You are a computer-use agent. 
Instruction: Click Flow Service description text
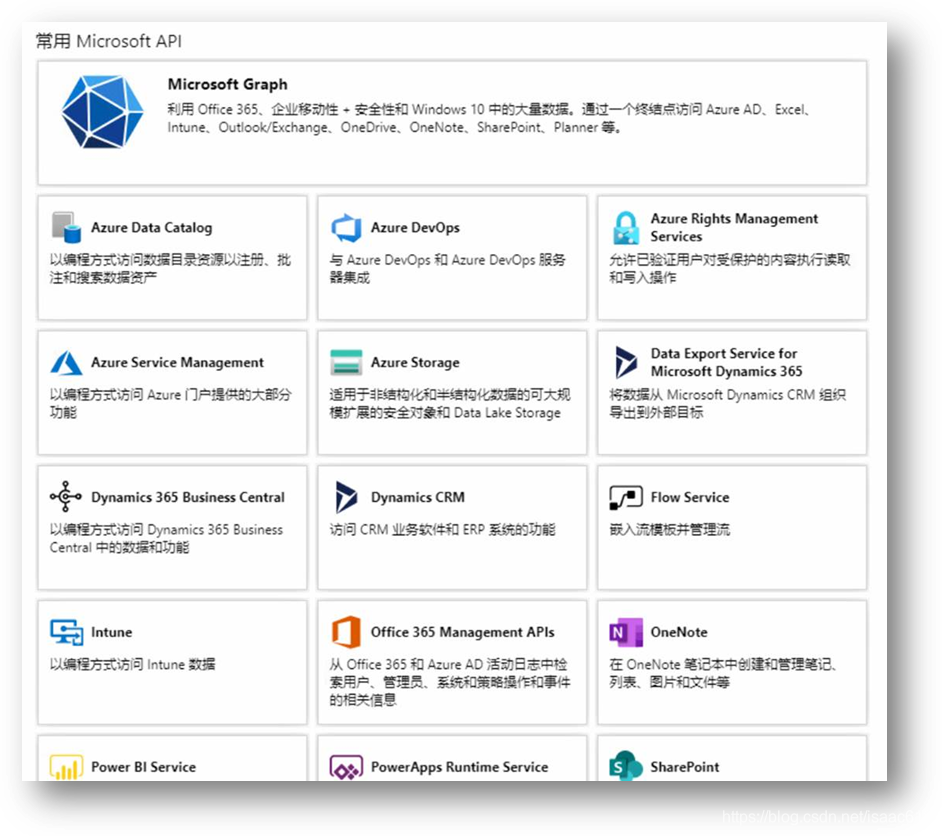click(x=670, y=529)
